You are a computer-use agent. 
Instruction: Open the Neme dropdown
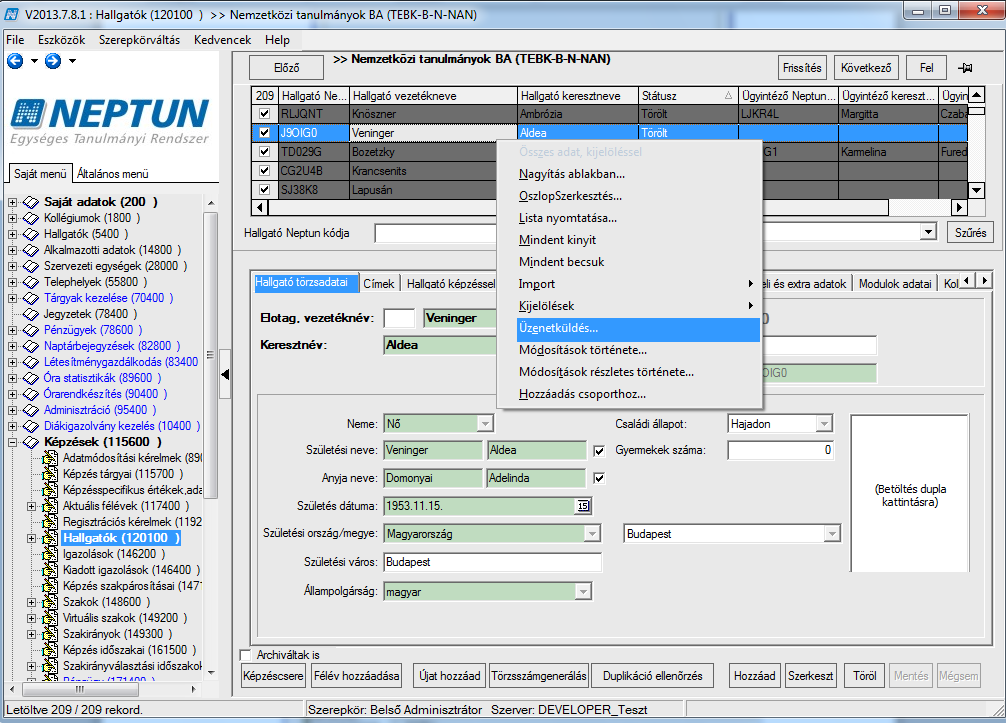(485, 424)
